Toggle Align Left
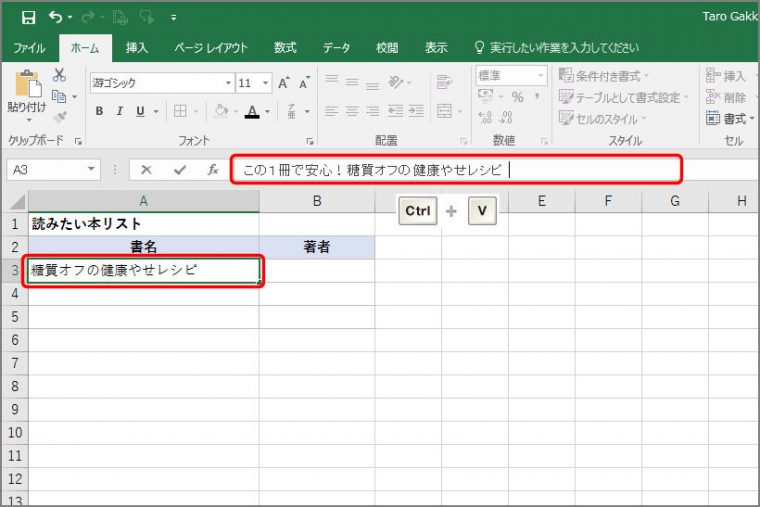Image resolution: width=760 pixels, height=507 pixels. click(332, 111)
